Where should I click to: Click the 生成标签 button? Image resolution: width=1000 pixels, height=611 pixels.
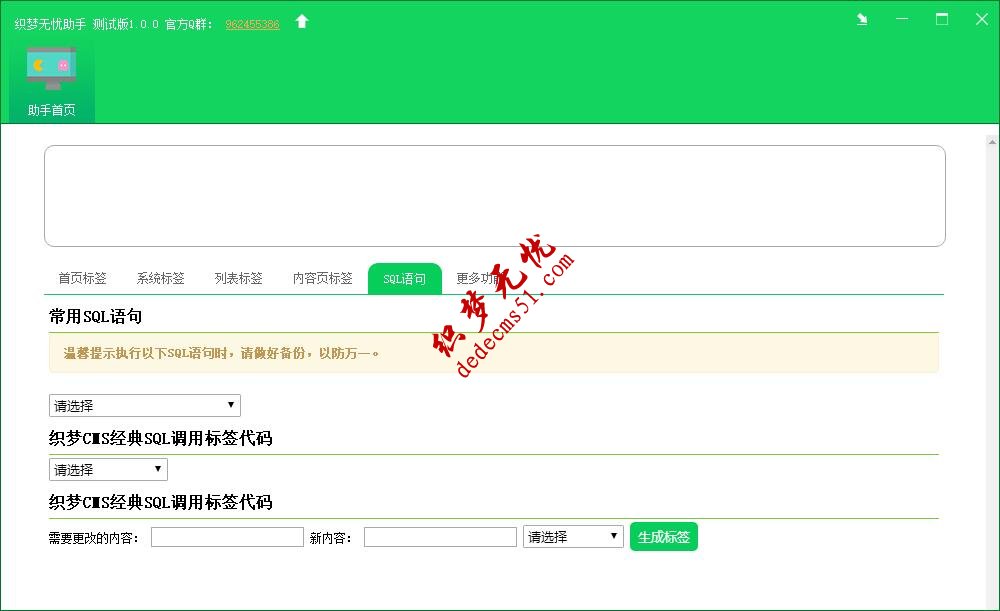[663, 536]
